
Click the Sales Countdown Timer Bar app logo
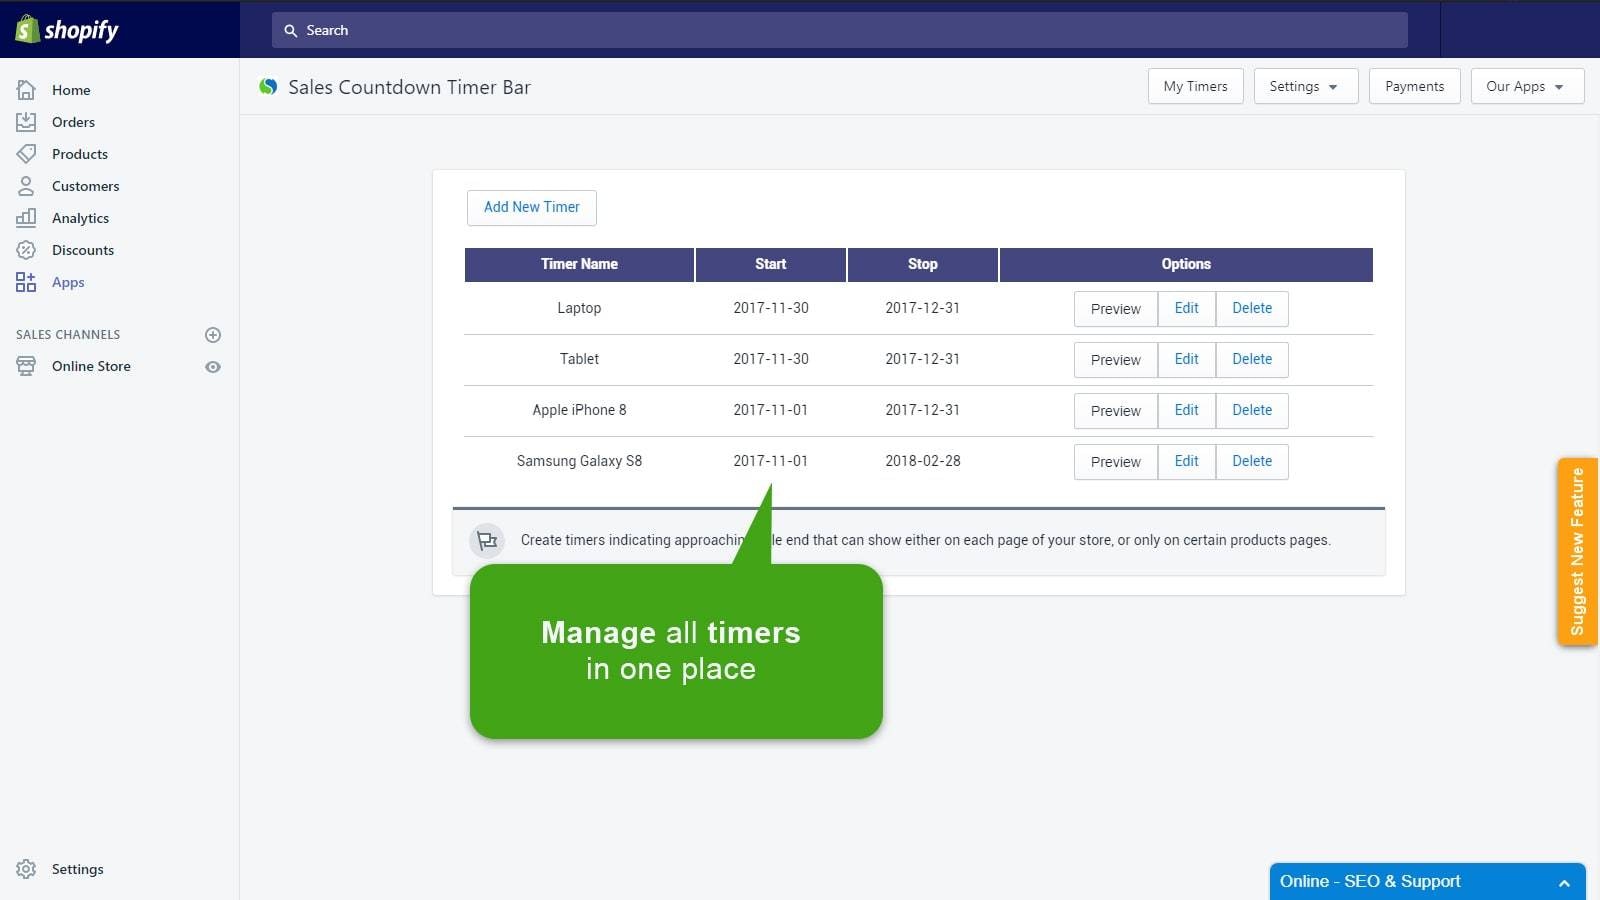pyautogui.click(x=268, y=87)
